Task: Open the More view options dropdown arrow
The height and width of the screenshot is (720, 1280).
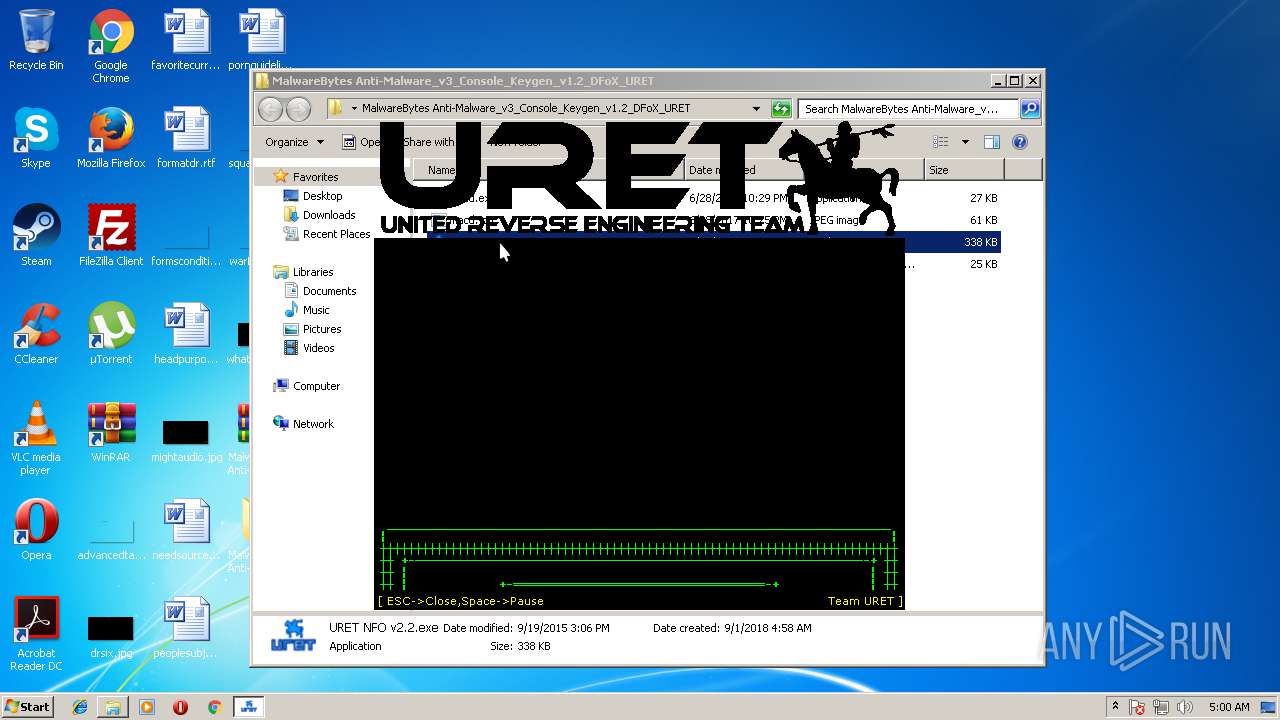Action: pos(965,142)
